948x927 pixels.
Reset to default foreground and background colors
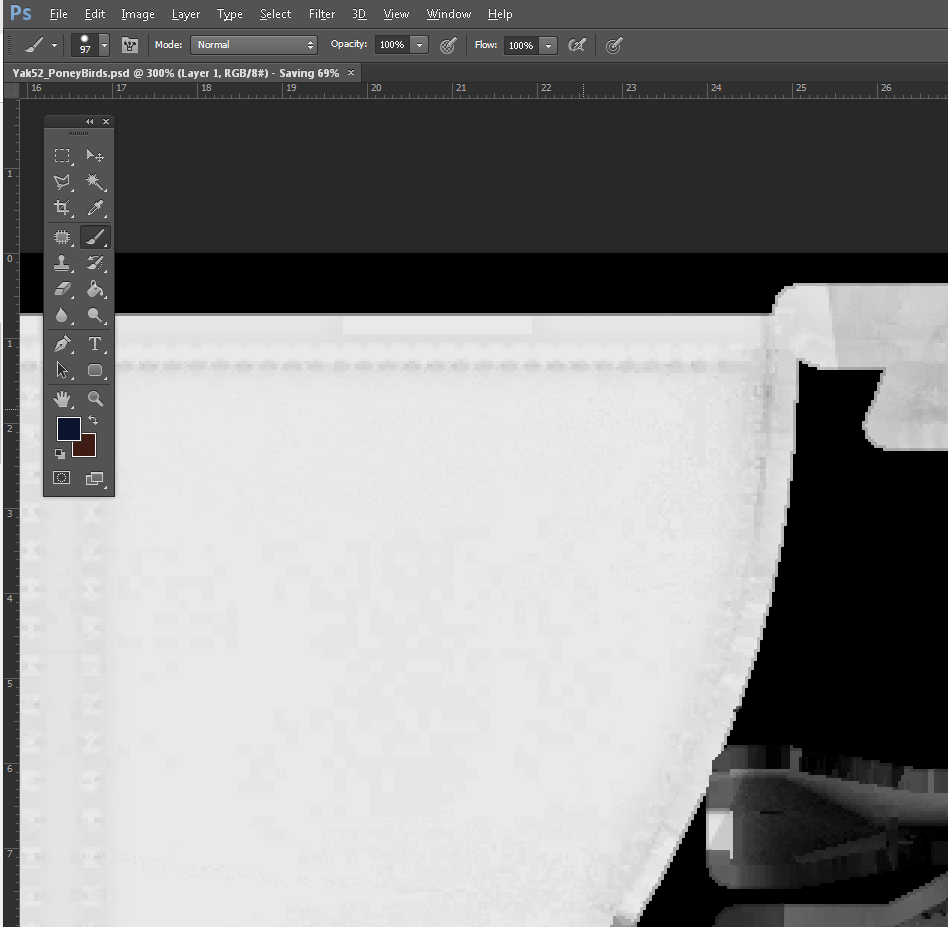coord(60,453)
